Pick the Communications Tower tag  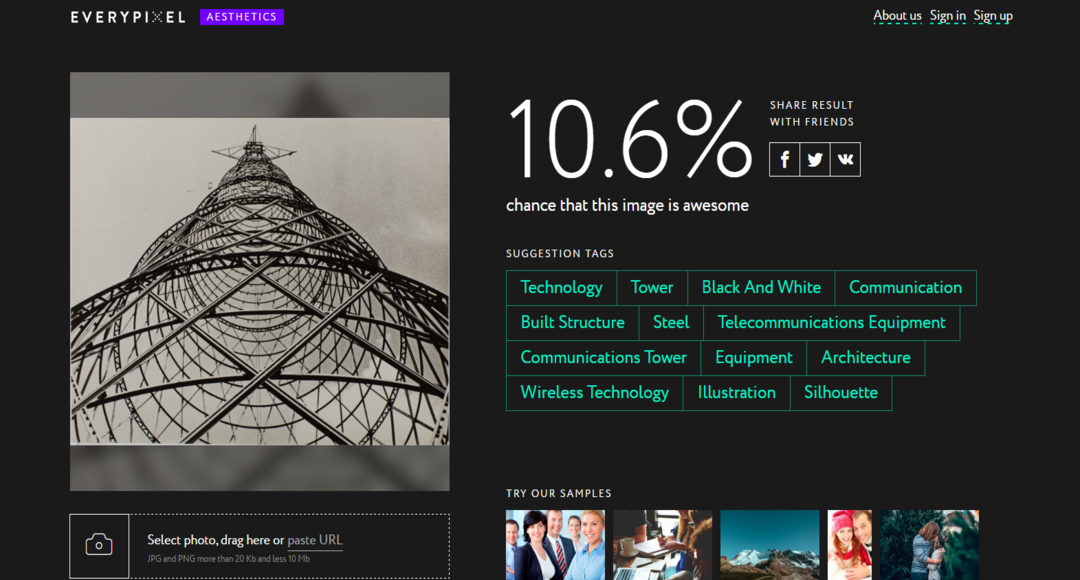click(x=603, y=358)
